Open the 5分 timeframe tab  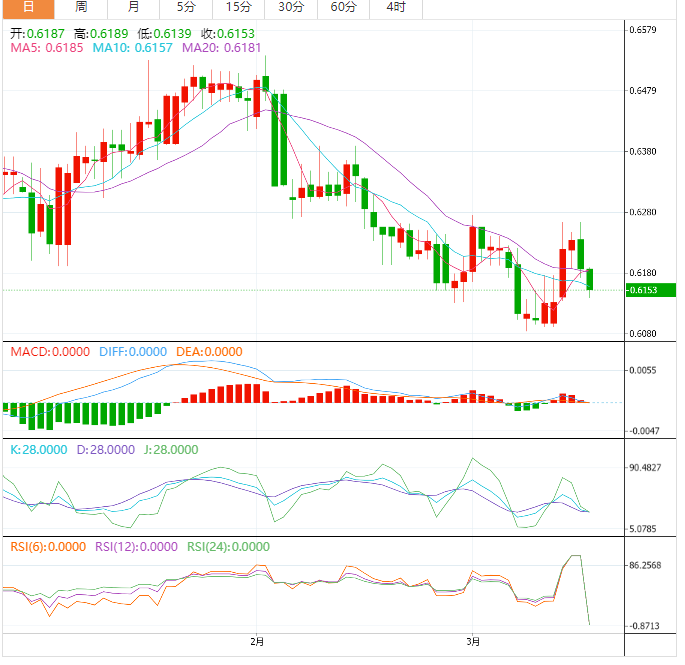point(186,8)
